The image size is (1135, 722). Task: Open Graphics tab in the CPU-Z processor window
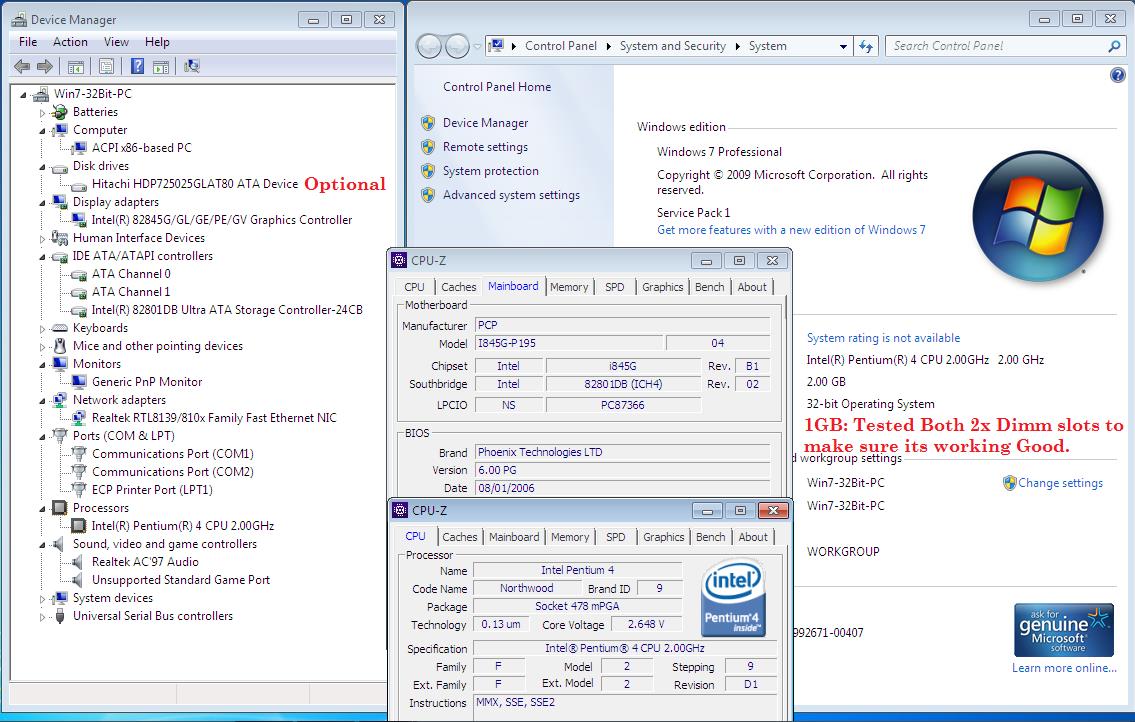tap(664, 537)
